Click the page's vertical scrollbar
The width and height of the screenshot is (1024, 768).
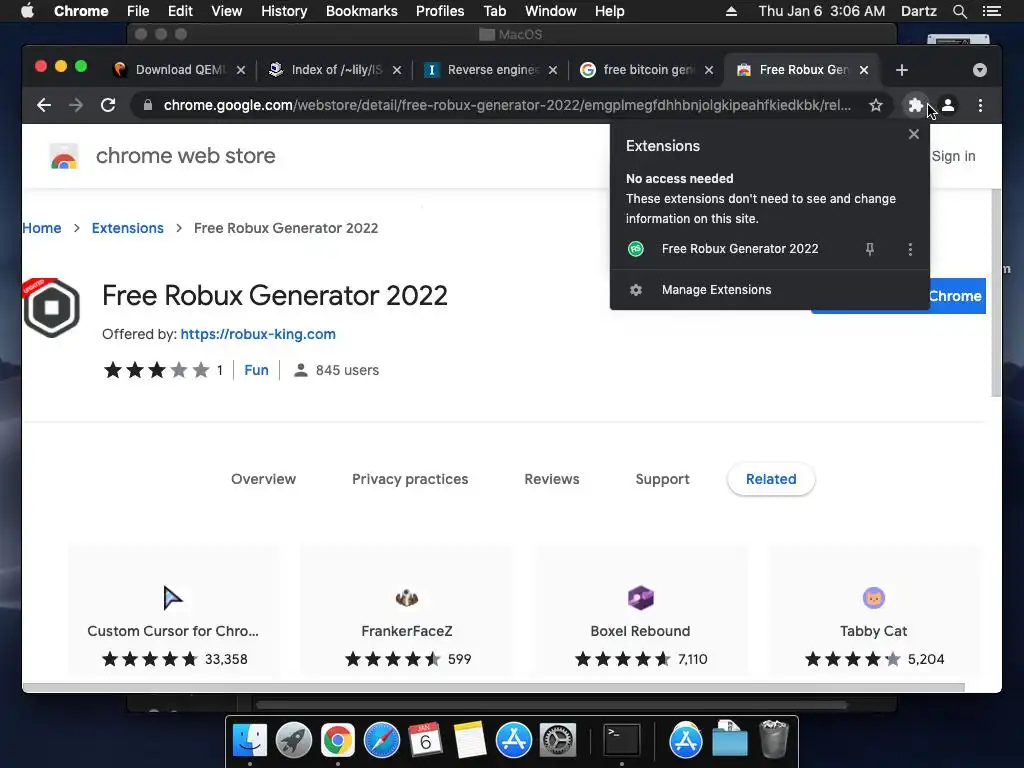(x=996, y=293)
